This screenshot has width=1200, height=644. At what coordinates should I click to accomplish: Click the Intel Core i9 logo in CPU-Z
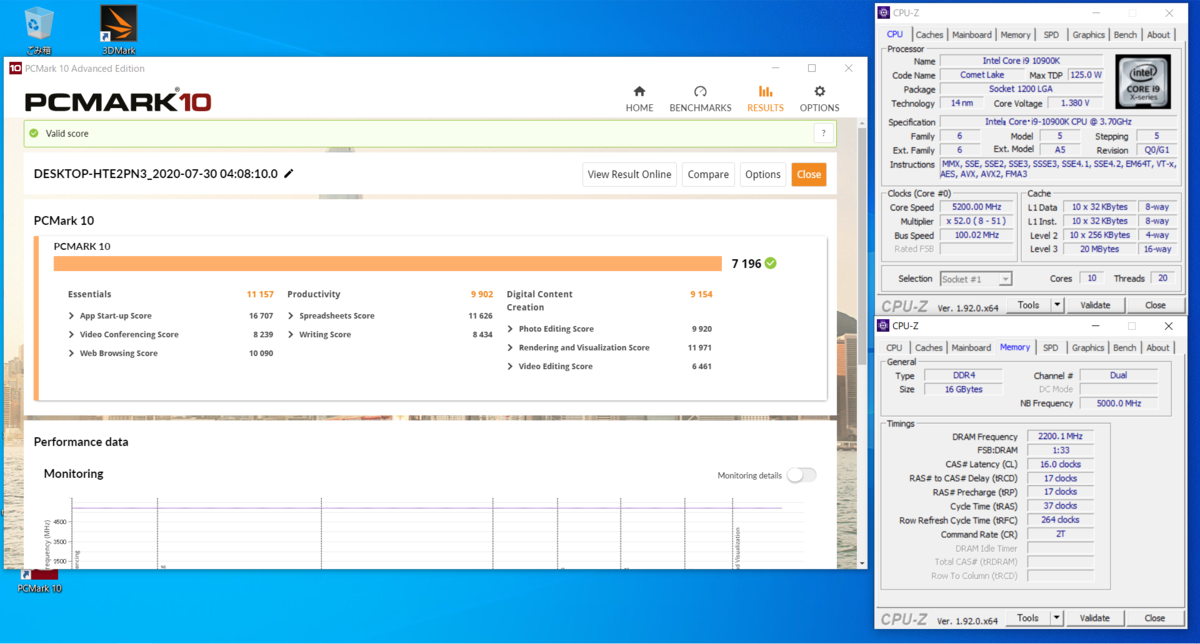[1144, 83]
